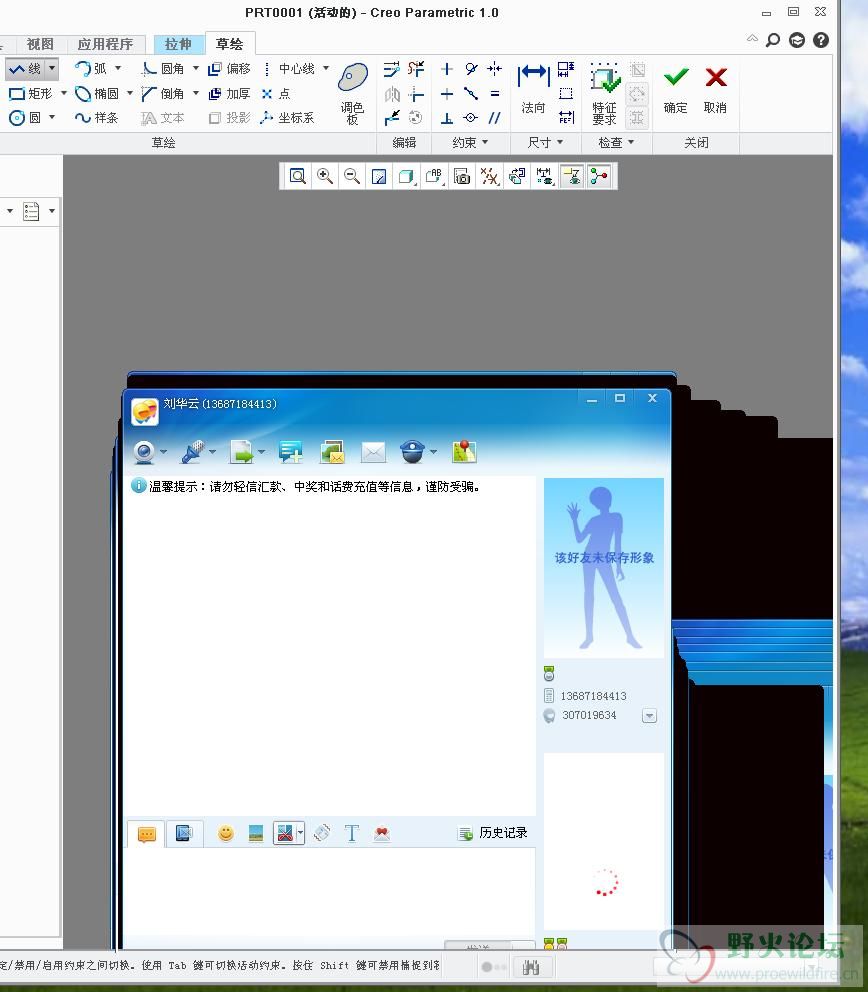Image resolution: width=868 pixels, height=992 pixels.
Task: Switch to the Applications (应用程序) tab
Action: click(105, 44)
